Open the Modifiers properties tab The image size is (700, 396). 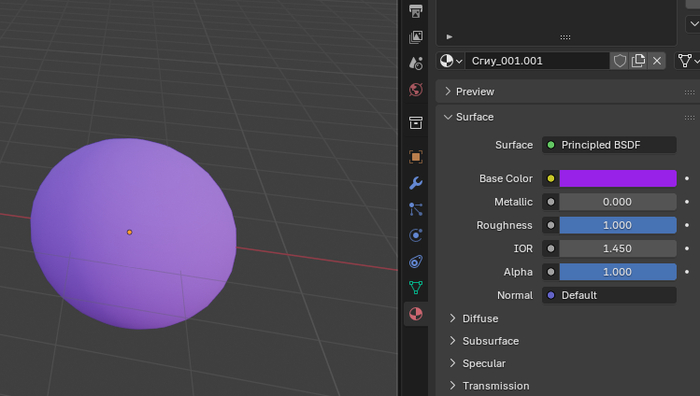point(416,183)
